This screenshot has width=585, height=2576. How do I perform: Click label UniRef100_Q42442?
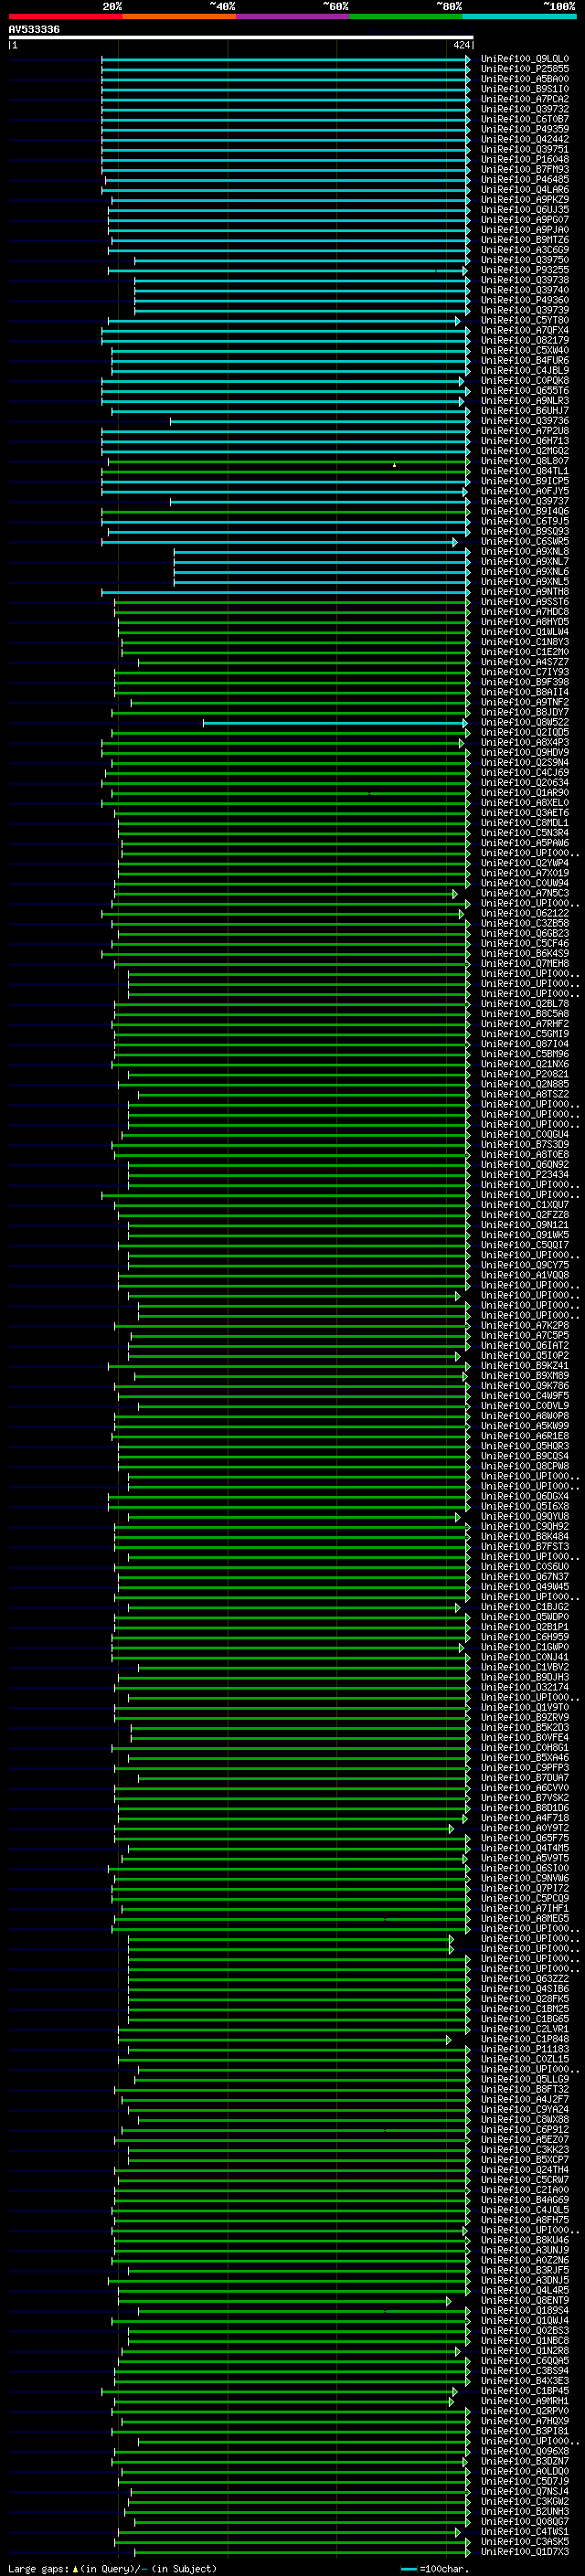[x=524, y=139]
